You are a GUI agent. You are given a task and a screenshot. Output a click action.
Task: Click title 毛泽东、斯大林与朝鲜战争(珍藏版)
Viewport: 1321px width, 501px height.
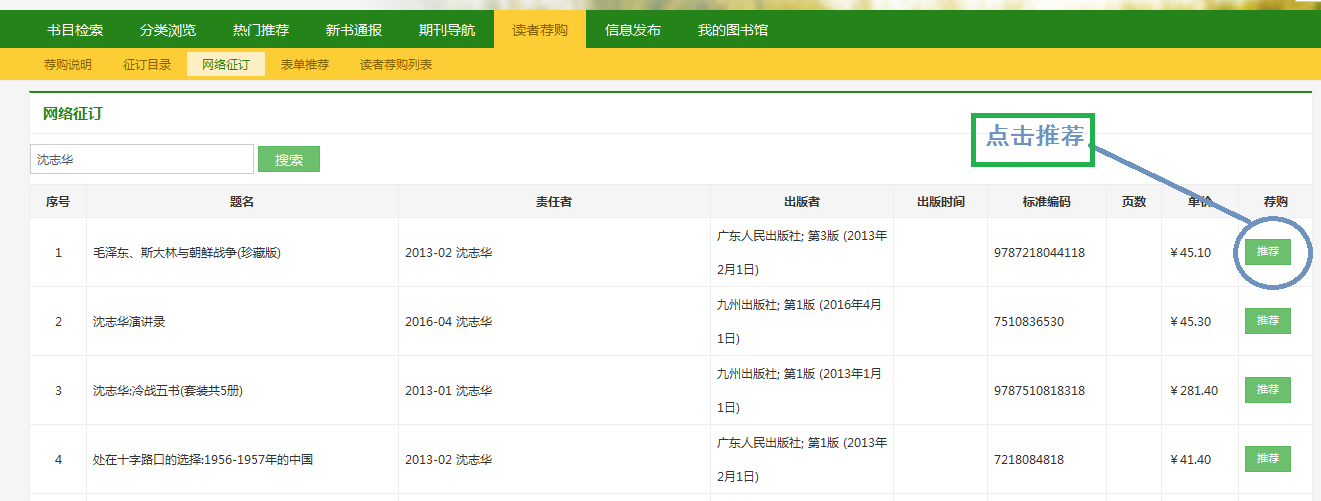[x=187, y=253]
